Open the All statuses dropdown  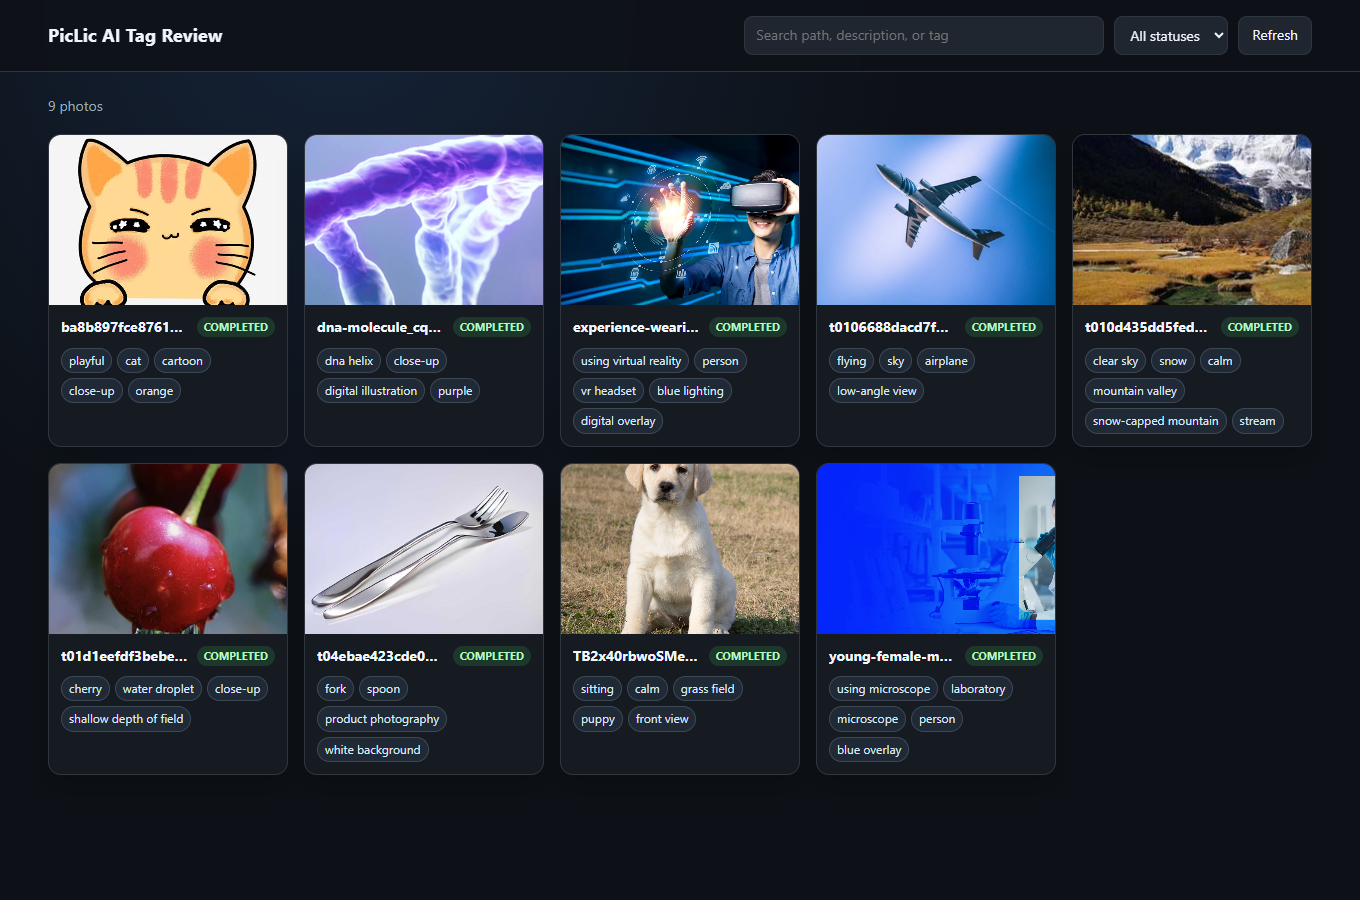[x=1171, y=36]
